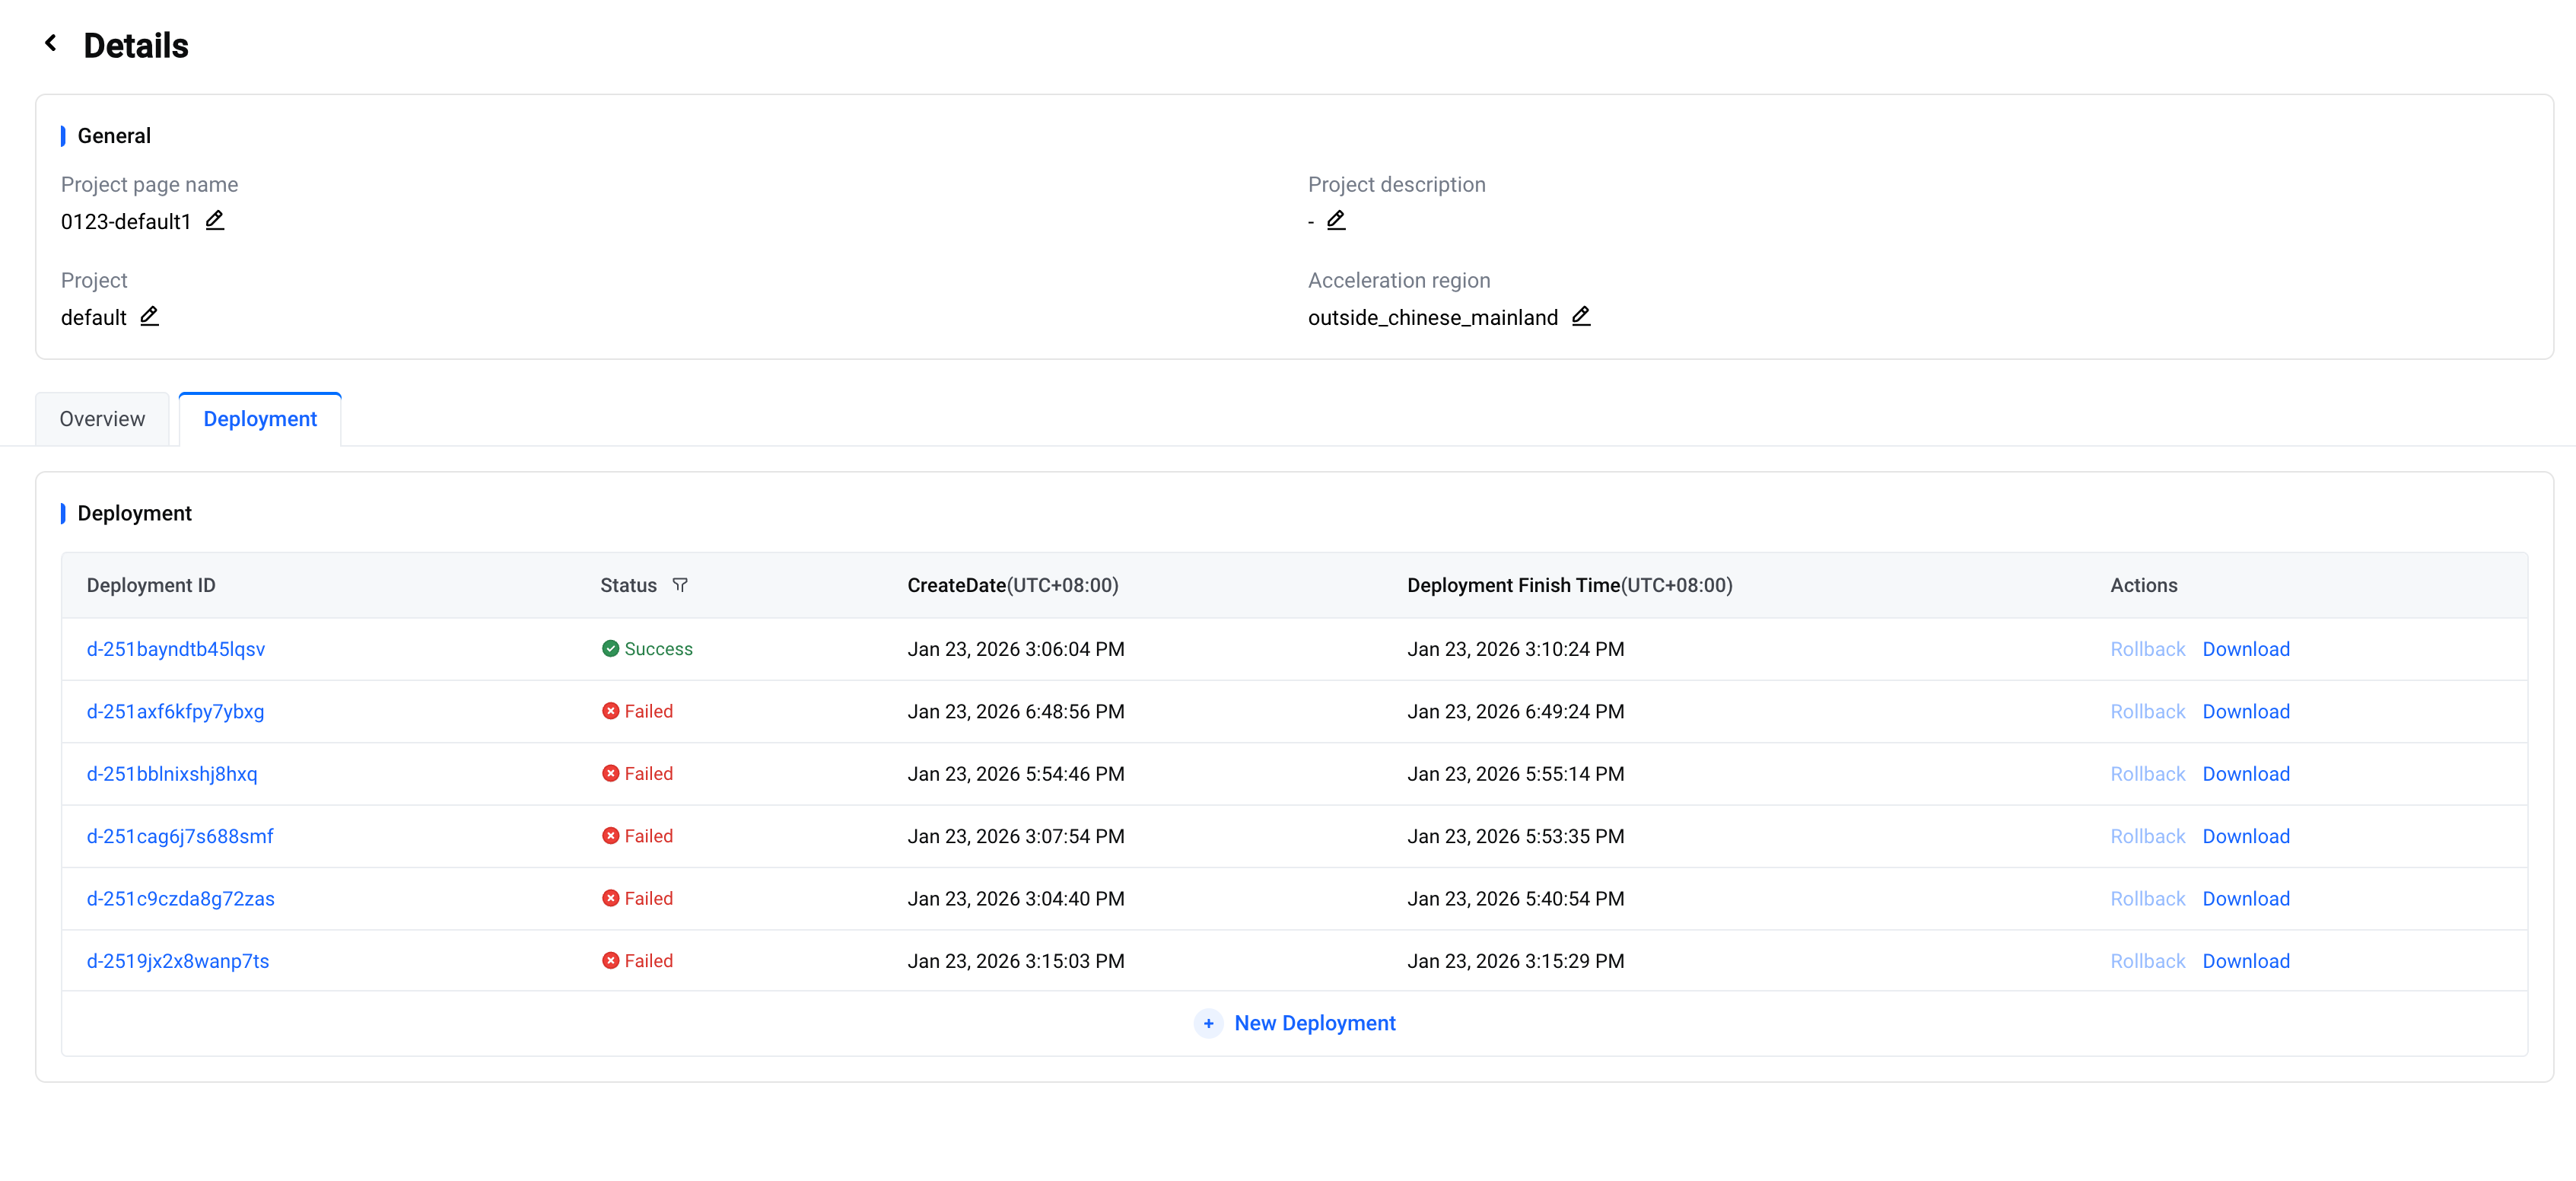Select the Deployment tab
The width and height of the screenshot is (2576, 1181).
260,419
